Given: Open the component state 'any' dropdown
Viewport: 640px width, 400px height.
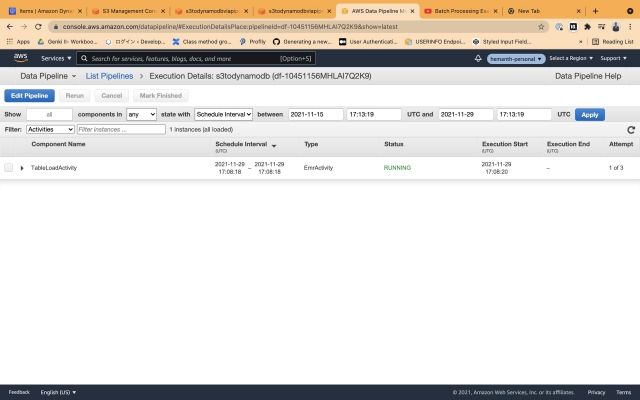Looking at the screenshot, I should click(141, 114).
